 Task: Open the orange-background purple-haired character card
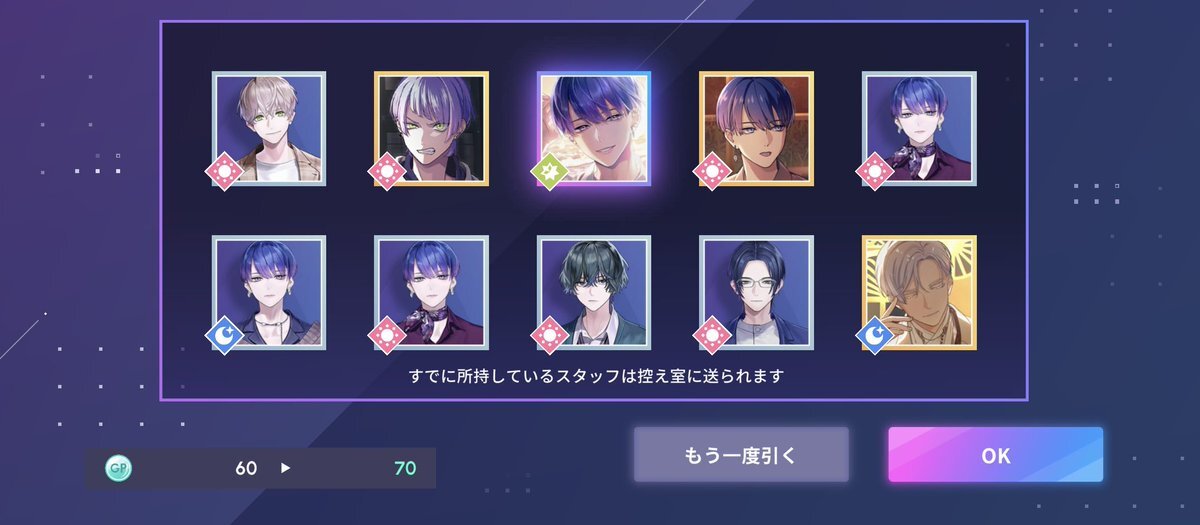click(756, 128)
